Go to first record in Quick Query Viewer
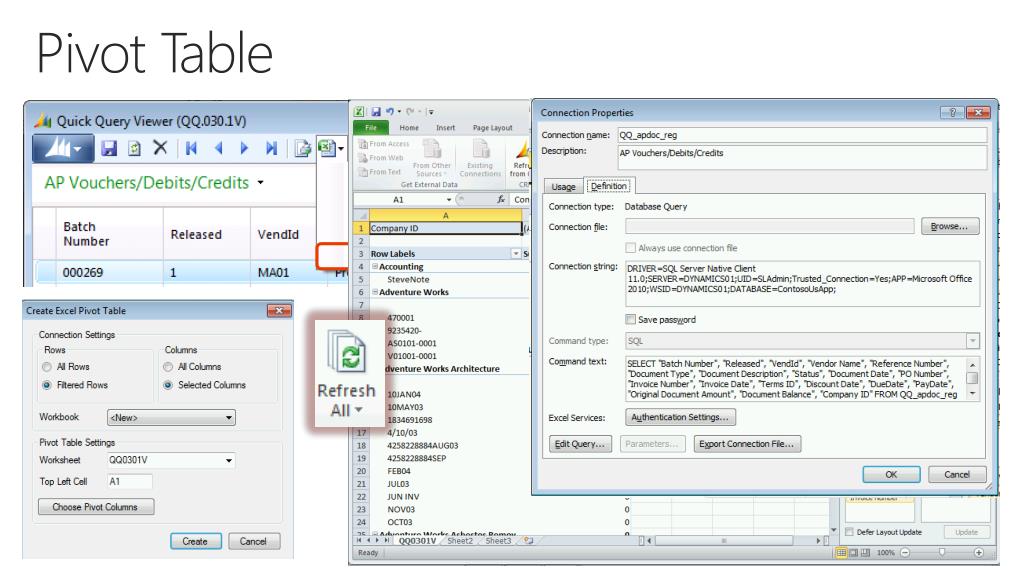 (x=191, y=149)
